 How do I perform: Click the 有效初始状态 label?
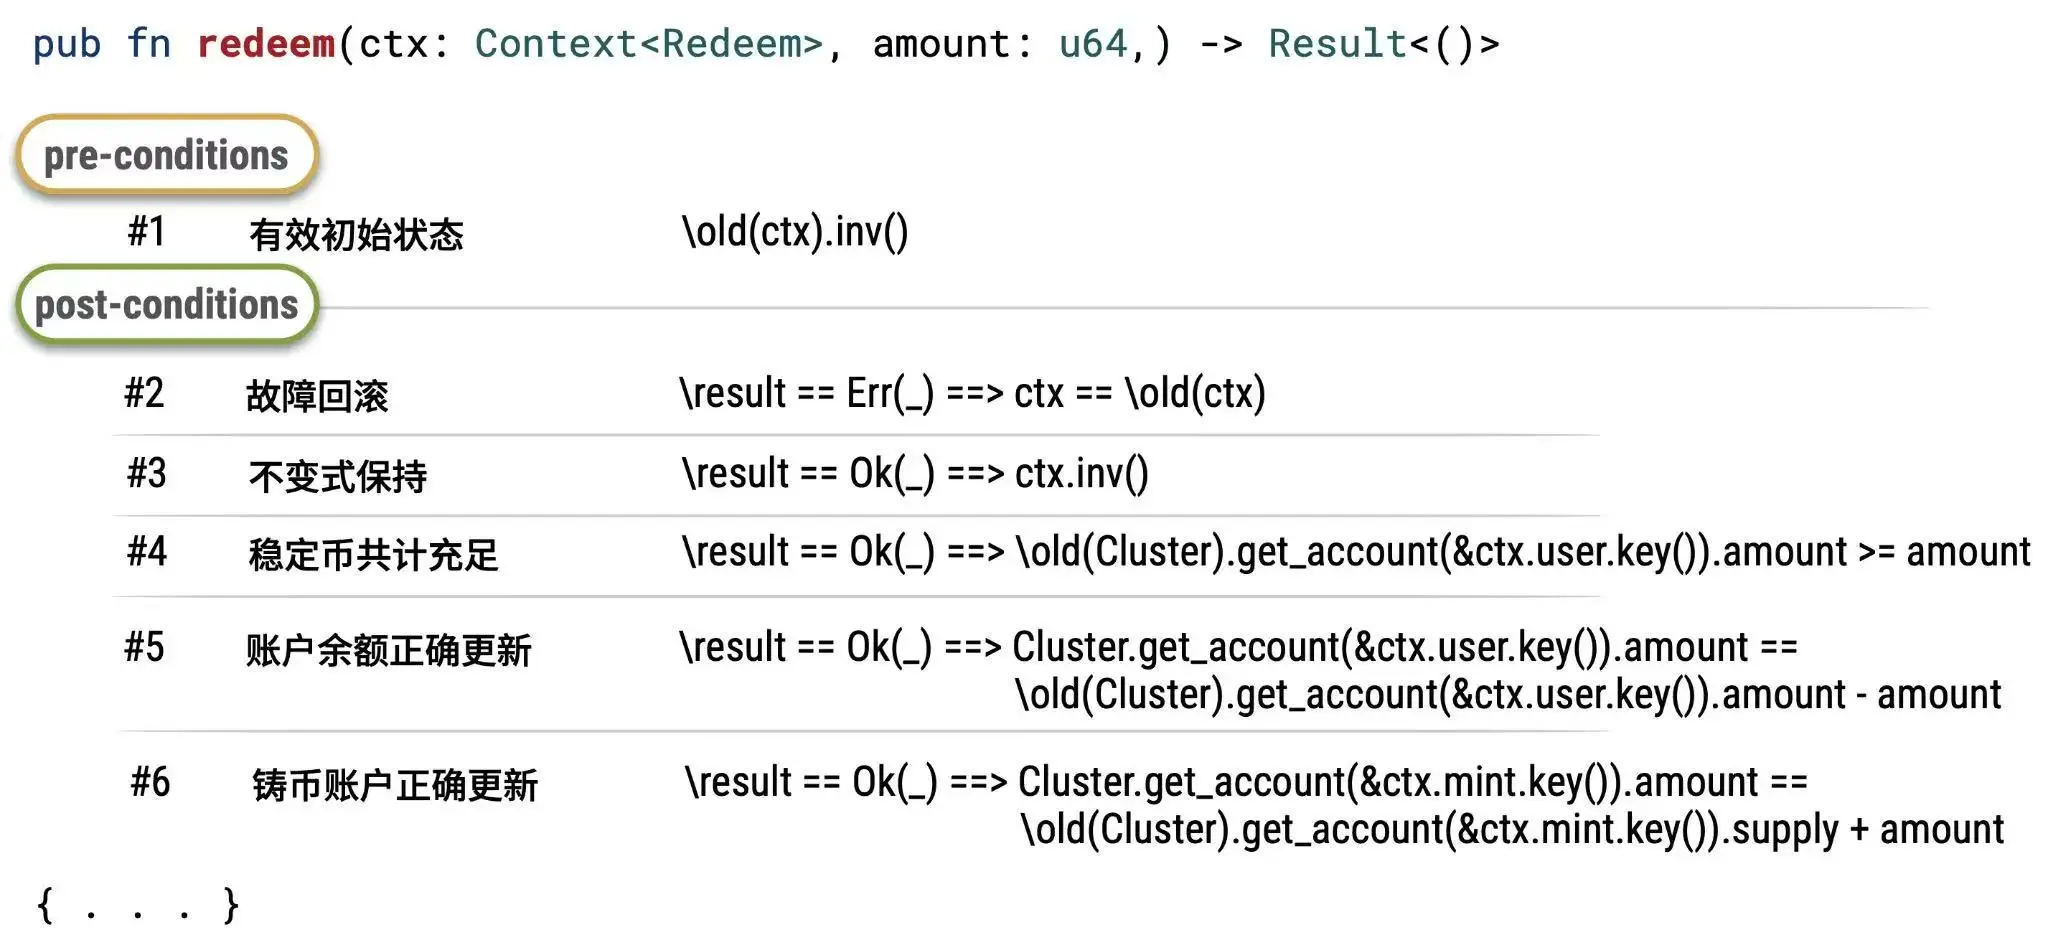(356, 235)
